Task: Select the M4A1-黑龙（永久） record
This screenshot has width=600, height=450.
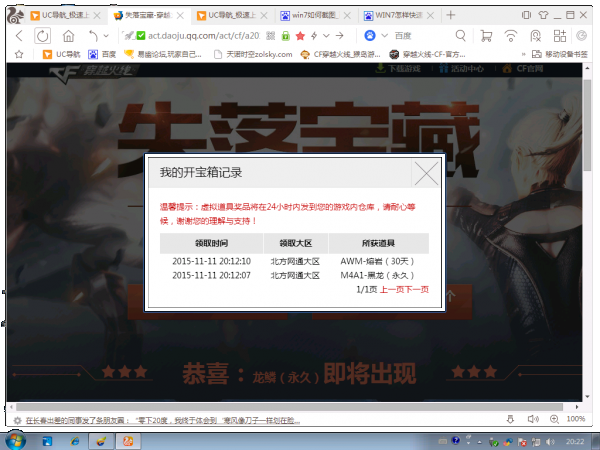Action: click(x=377, y=276)
